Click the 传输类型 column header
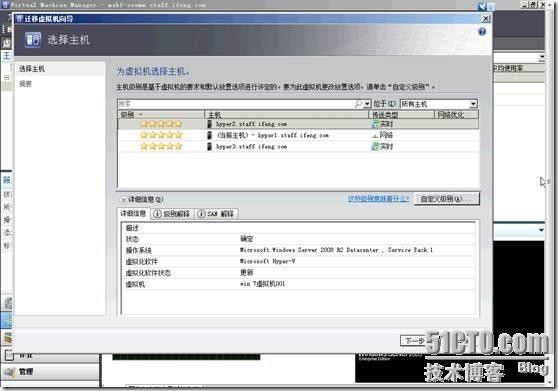Screen dimensions: 558x391 401,115
